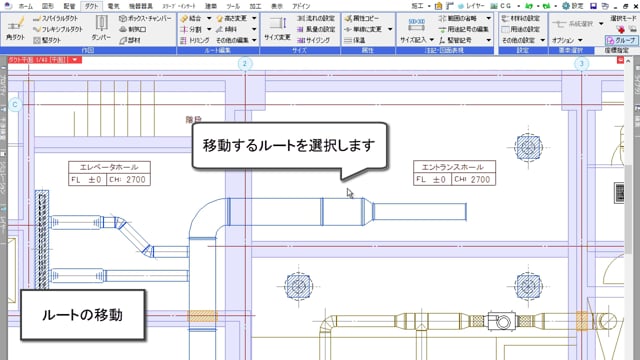This screenshot has height=360, width=640.
Task: Choose the ボックス・チャンバー tool
Action: click(145, 18)
